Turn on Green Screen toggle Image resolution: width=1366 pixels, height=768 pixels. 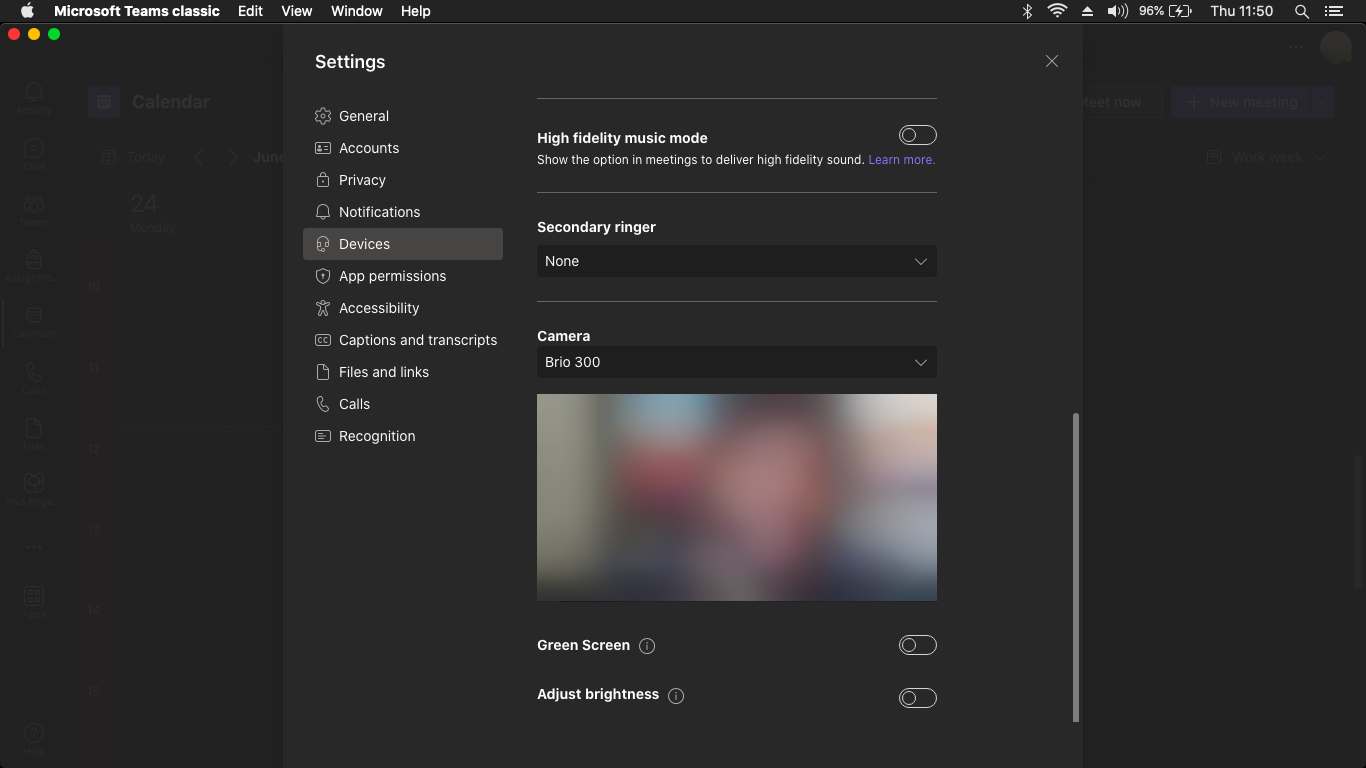tap(917, 645)
